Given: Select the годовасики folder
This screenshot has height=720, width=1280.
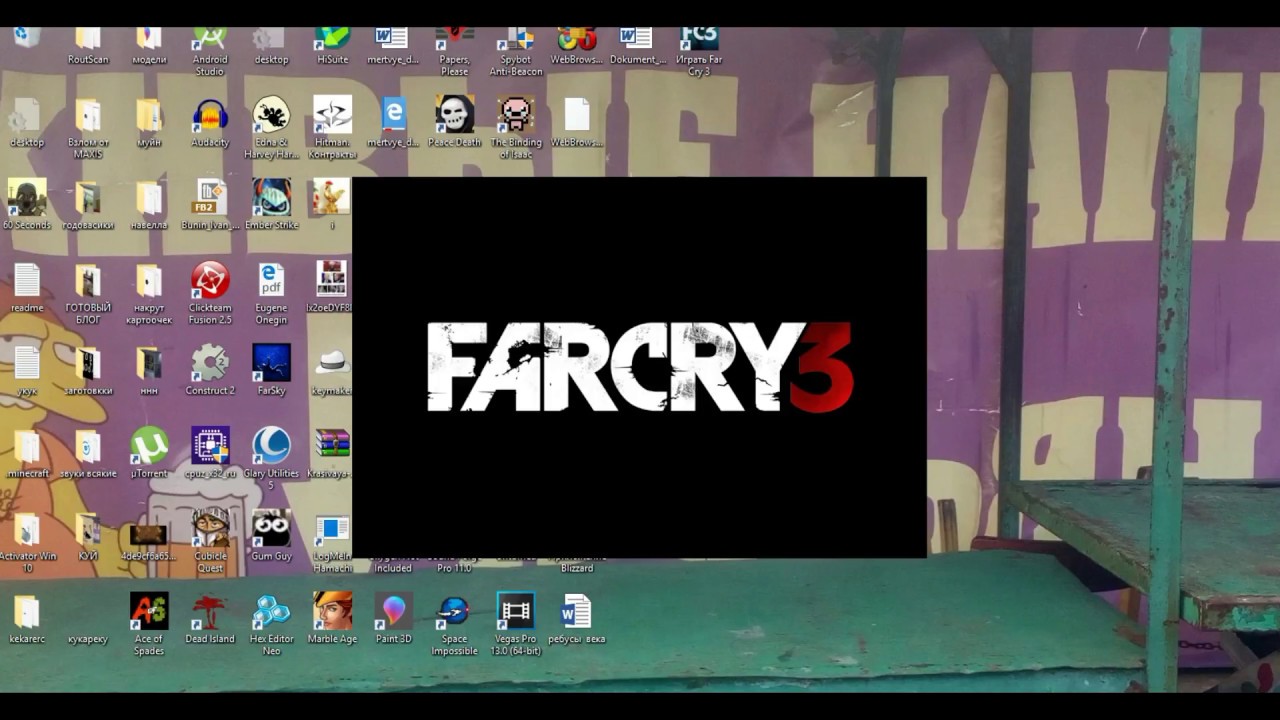Looking at the screenshot, I should coord(88,205).
